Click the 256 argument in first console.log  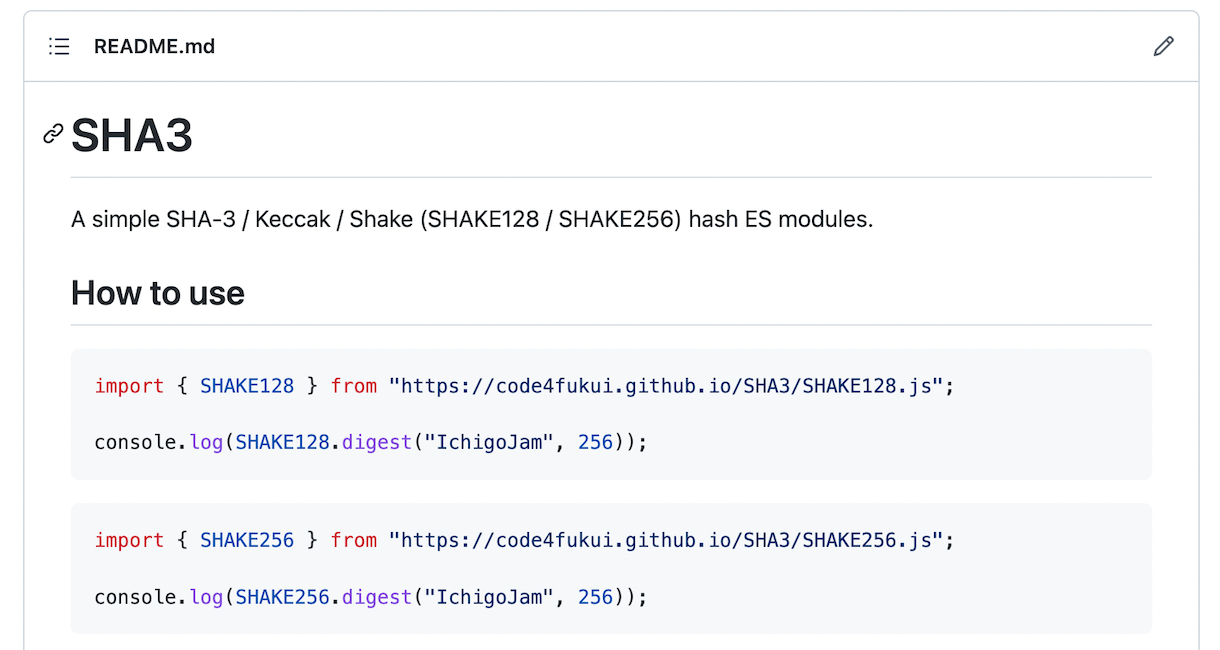pyautogui.click(x=595, y=441)
